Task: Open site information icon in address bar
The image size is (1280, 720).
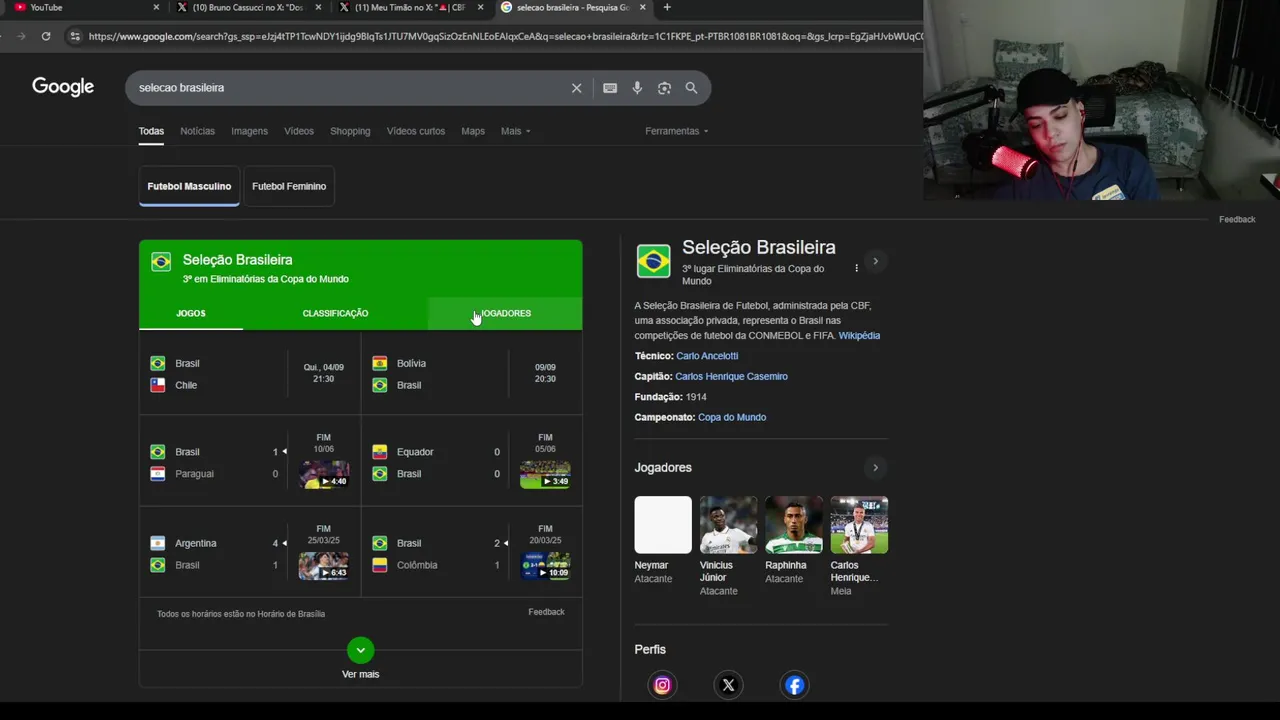Action: (74, 36)
